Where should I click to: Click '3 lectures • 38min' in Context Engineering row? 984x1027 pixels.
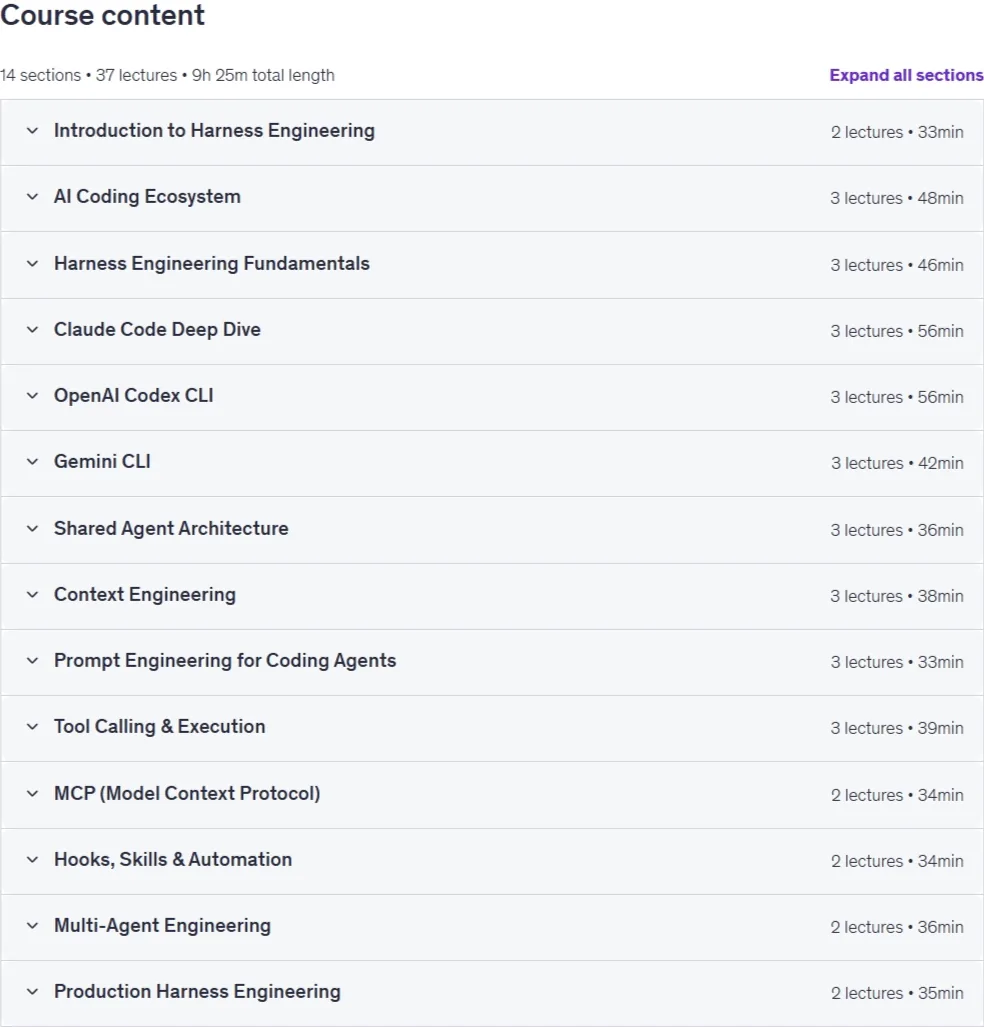click(x=897, y=596)
